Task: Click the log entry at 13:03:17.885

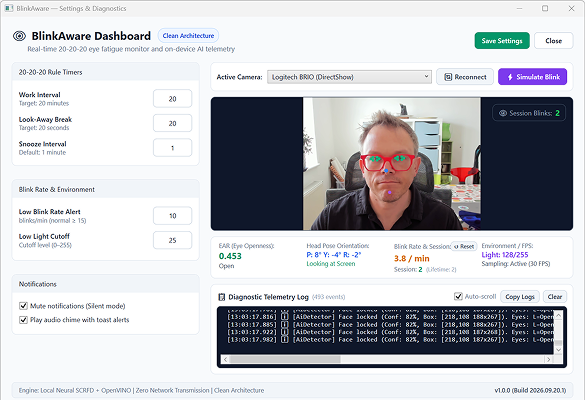Action: coord(390,325)
